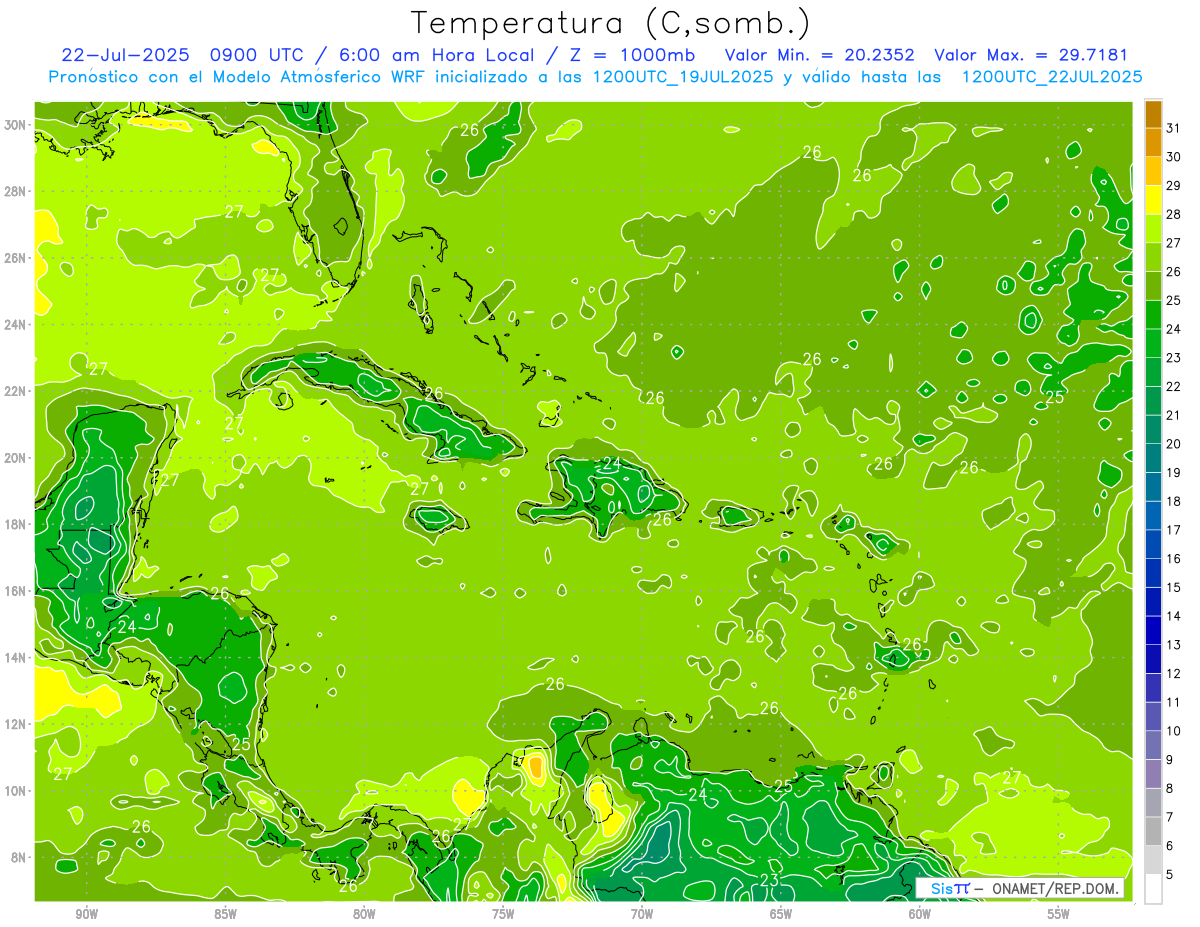Image resolution: width=1200 pixels, height=927 pixels.
Task: Click longitude axis label '90W'
Action: click(86, 914)
